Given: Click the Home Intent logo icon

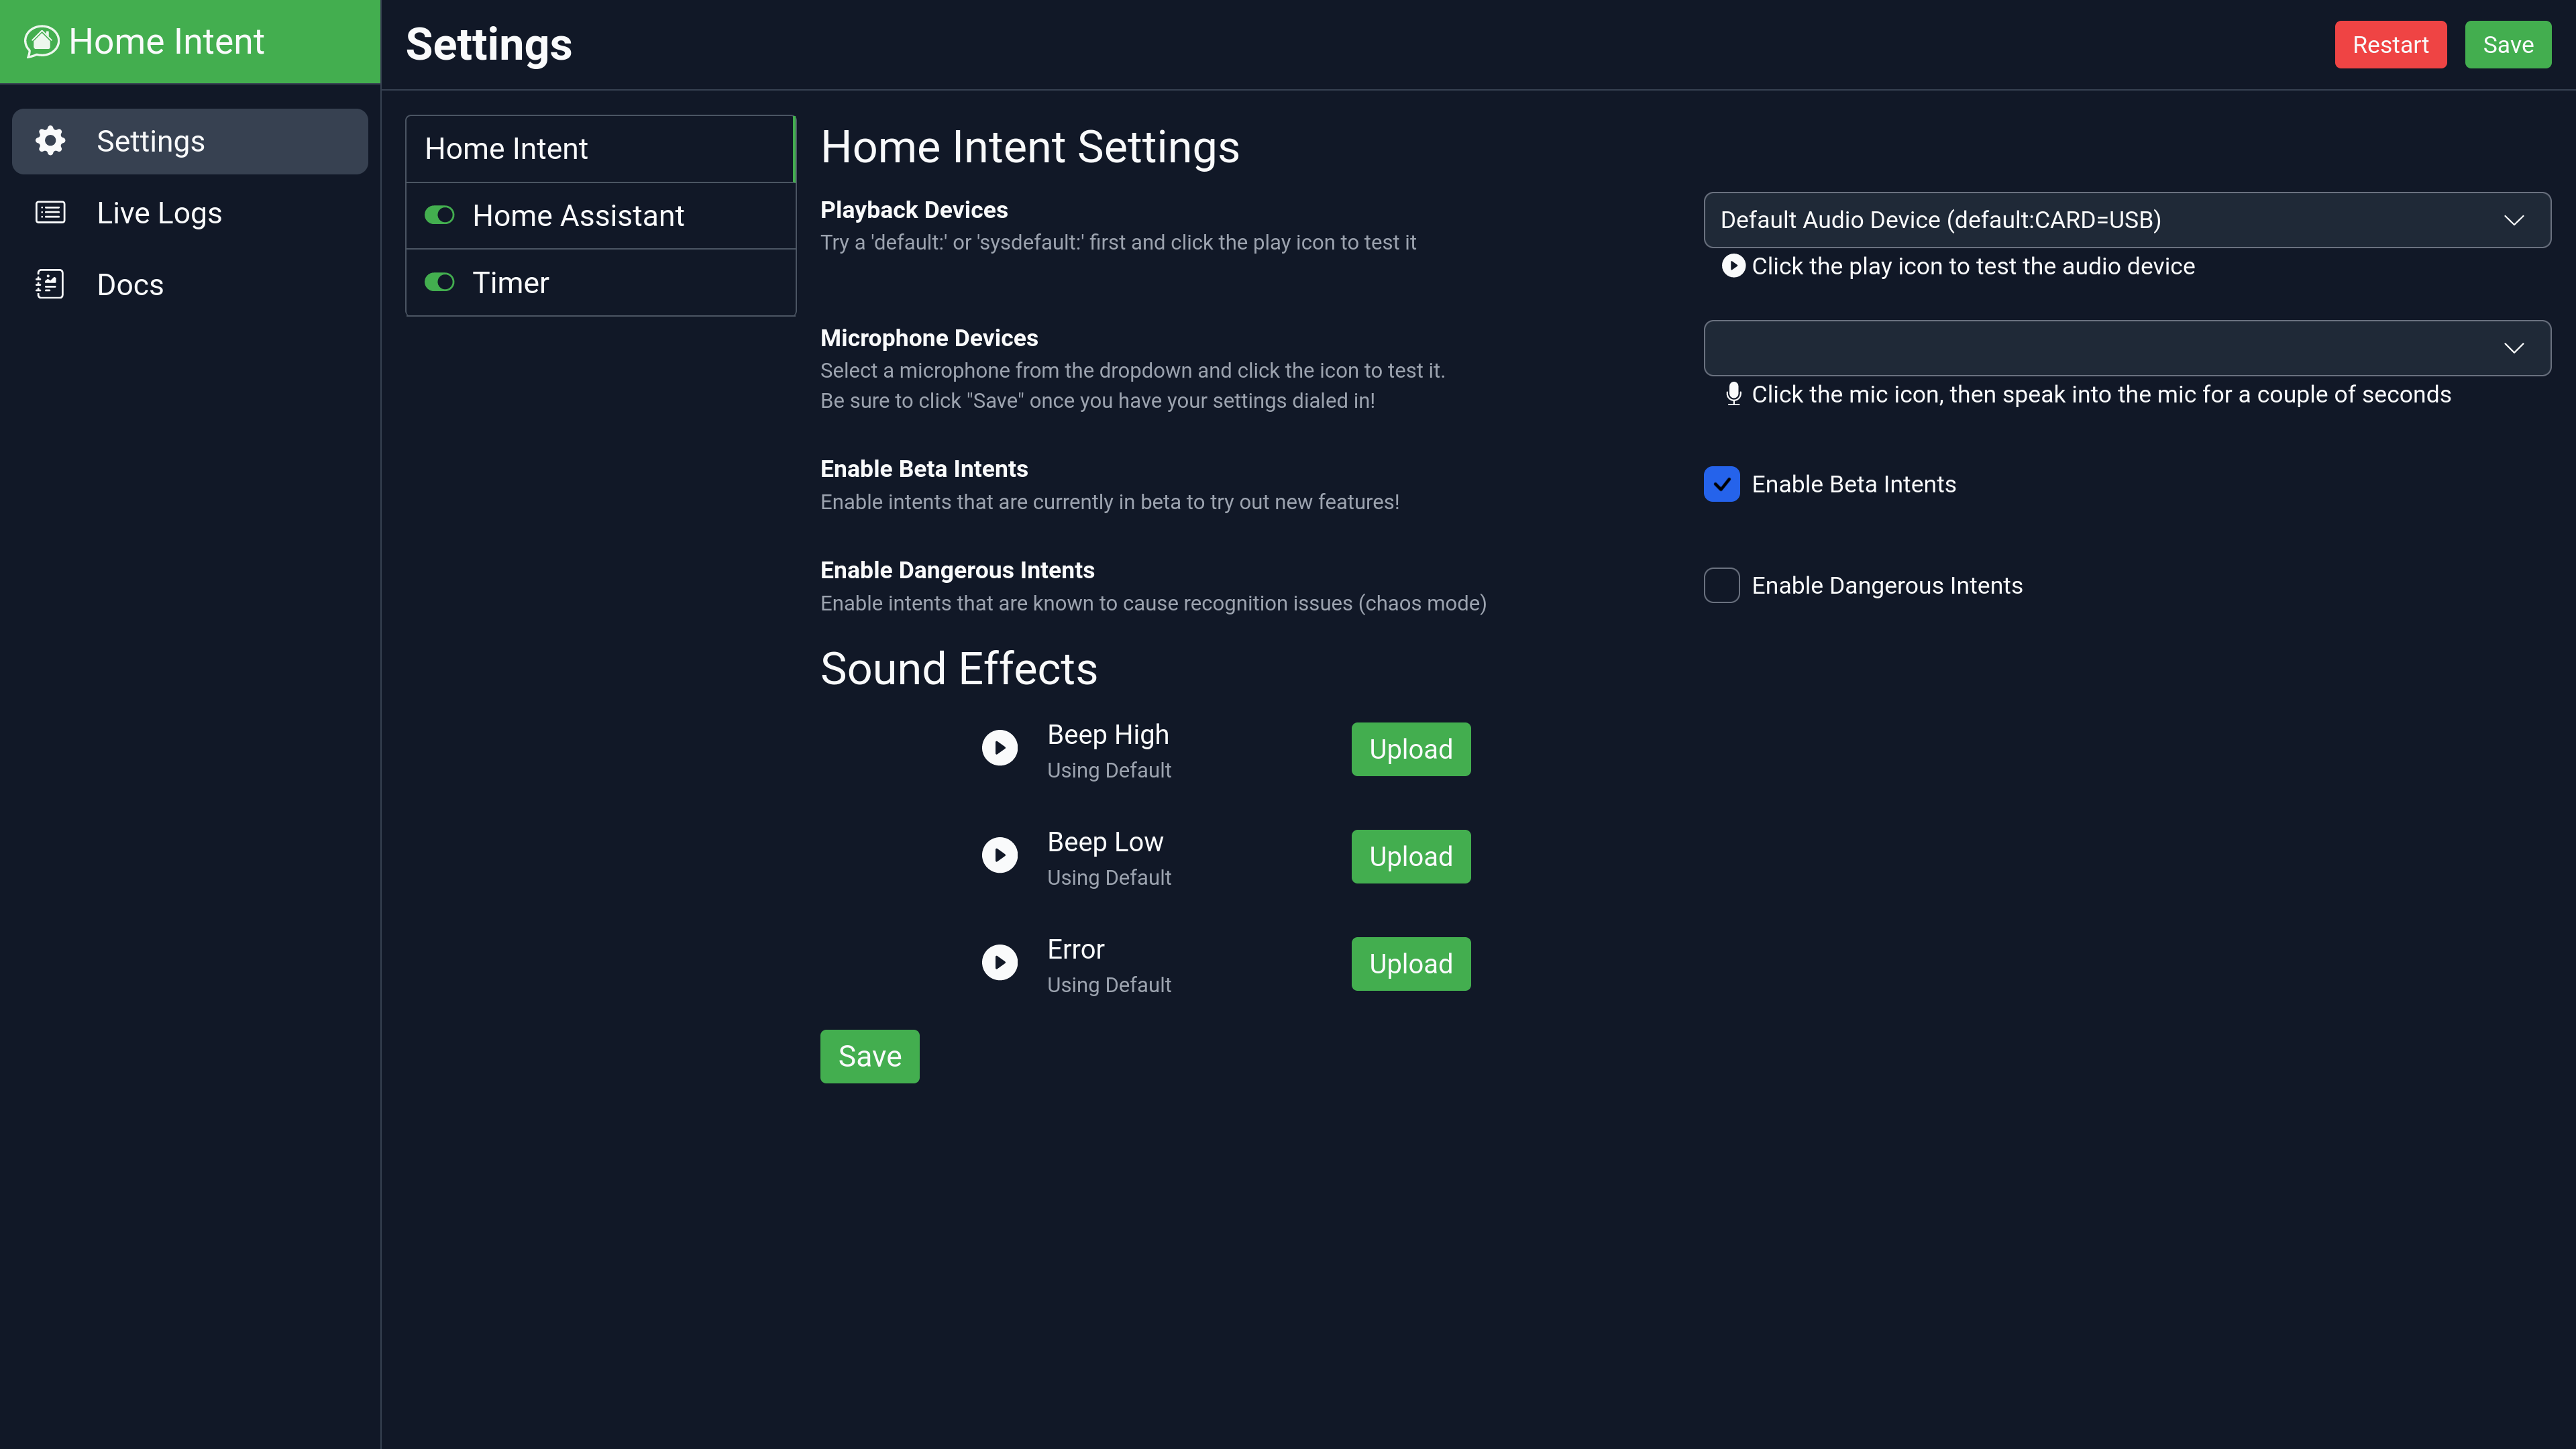Looking at the screenshot, I should click(40, 41).
